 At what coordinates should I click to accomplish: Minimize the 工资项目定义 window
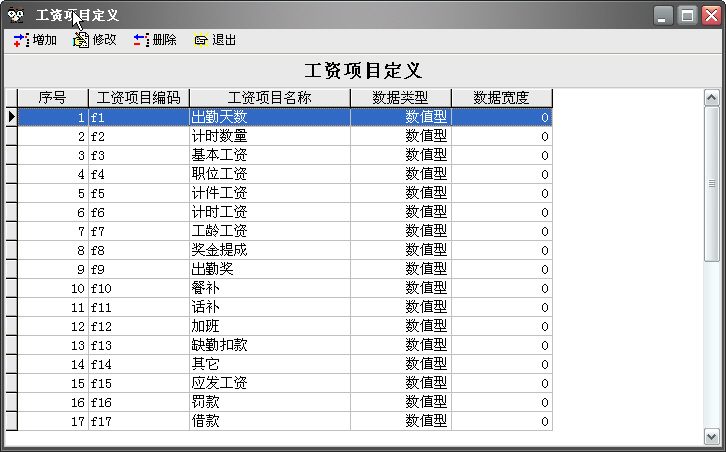coord(663,16)
